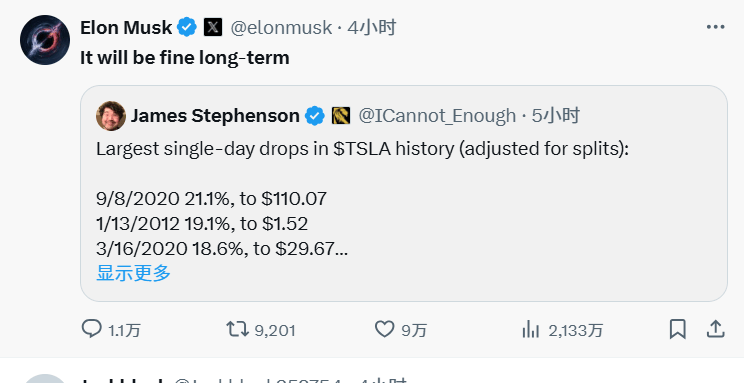Like the post with heart icon

point(384,329)
